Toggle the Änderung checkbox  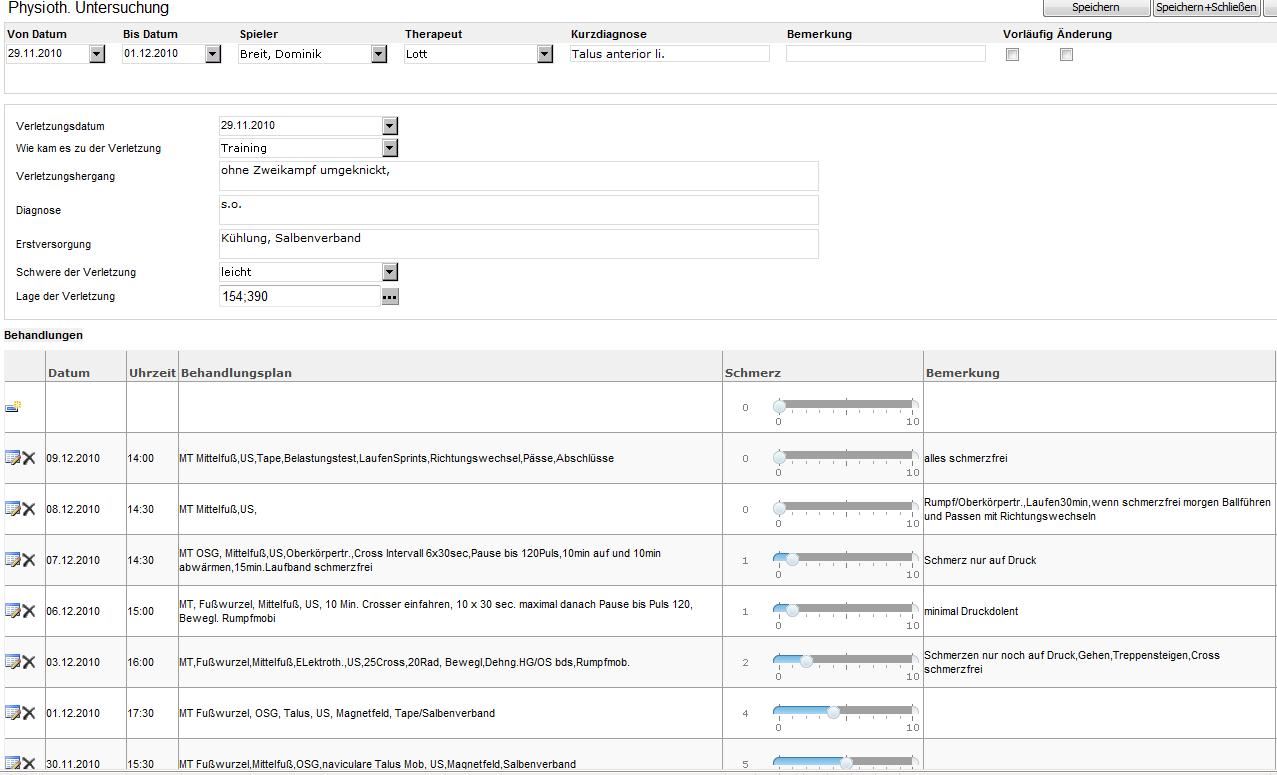tap(1066, 55)
